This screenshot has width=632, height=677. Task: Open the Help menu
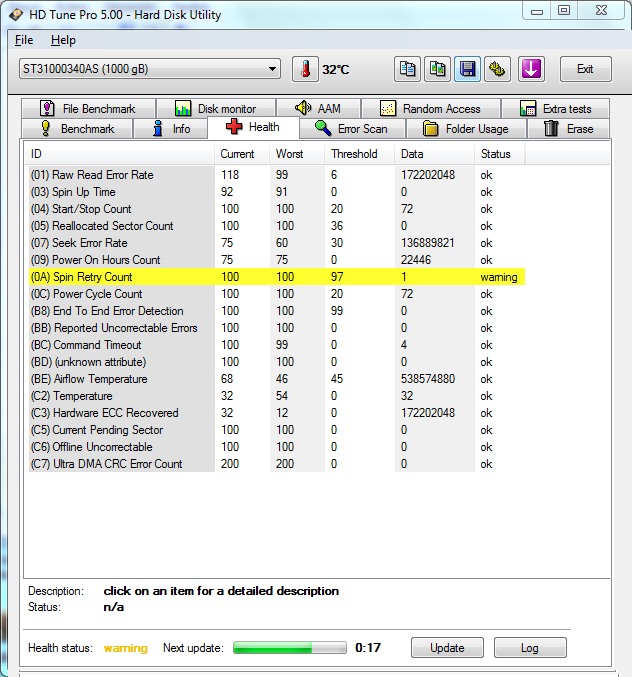coord(63,40)
